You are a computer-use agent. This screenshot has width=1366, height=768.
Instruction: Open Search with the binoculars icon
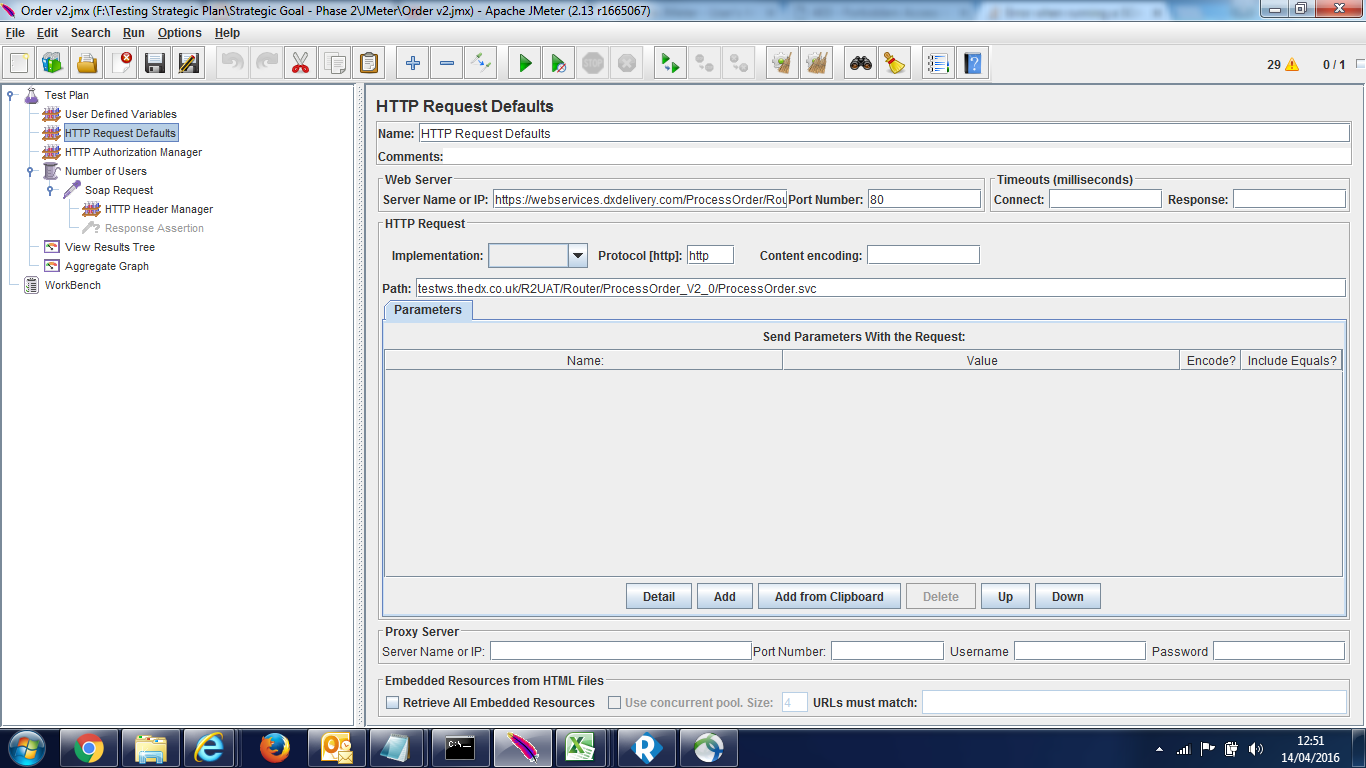(x=861, y=64)
